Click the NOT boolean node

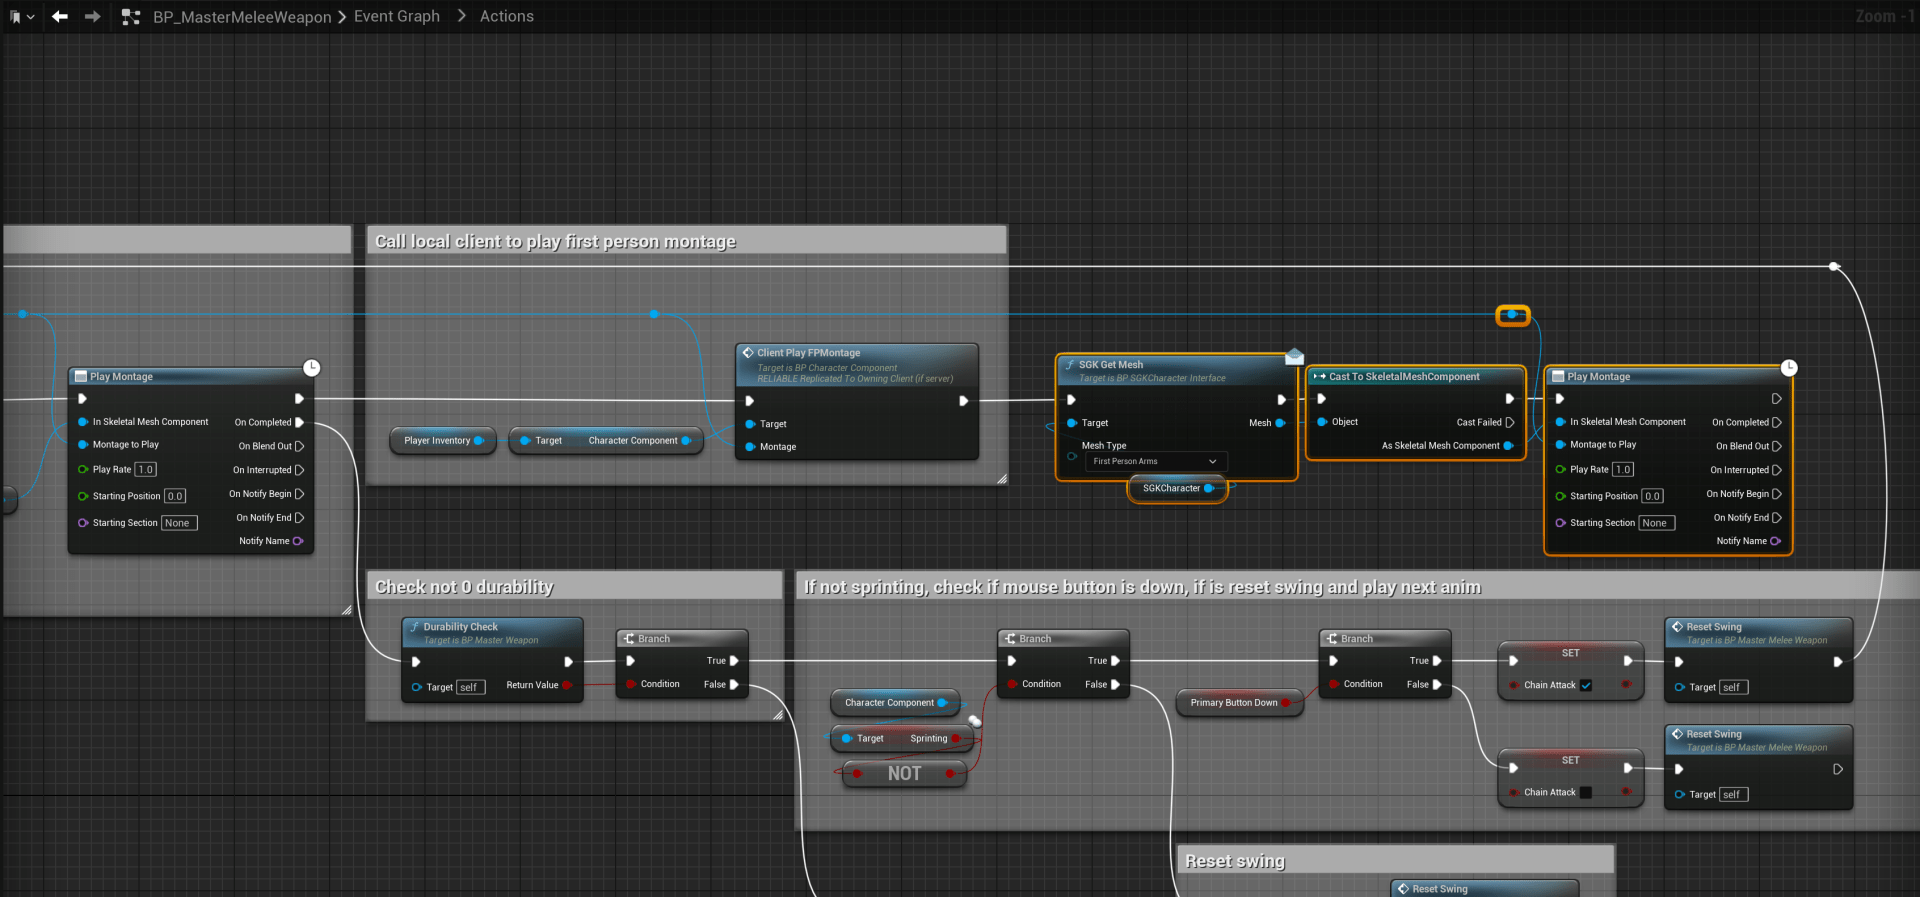point(904,773)
